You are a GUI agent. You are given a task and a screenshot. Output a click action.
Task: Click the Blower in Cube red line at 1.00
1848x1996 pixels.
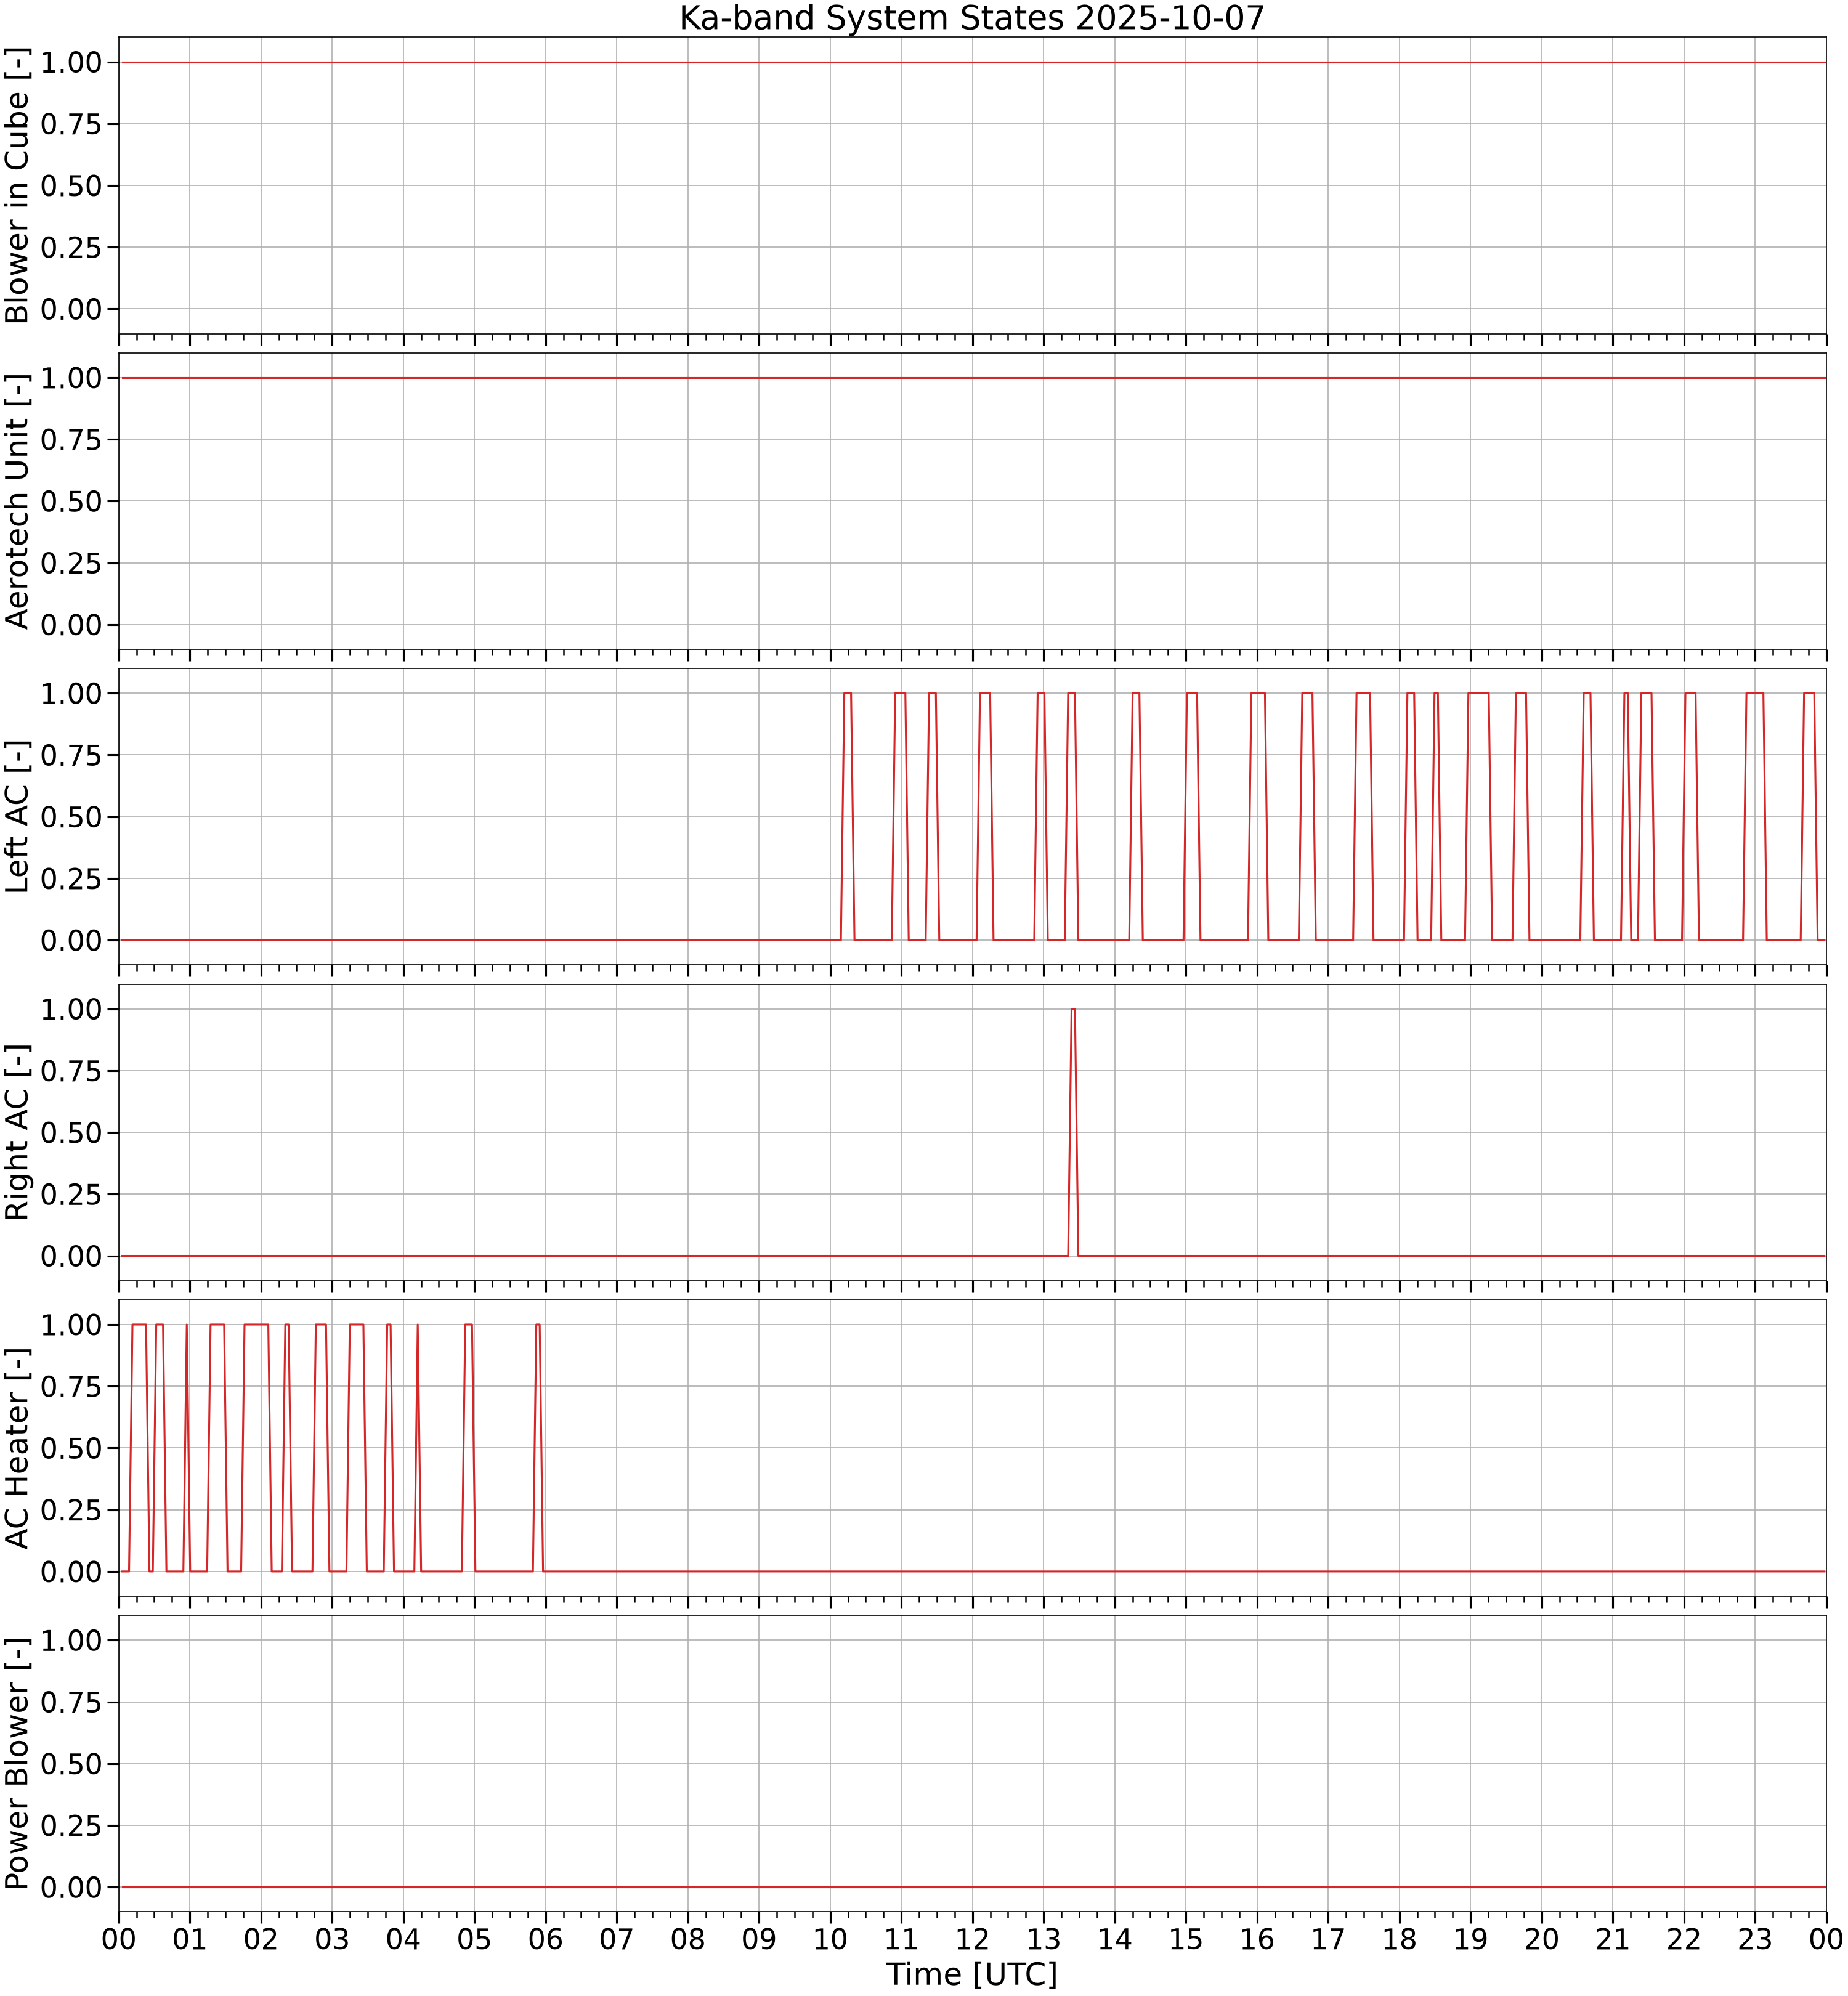pos(972,62)
